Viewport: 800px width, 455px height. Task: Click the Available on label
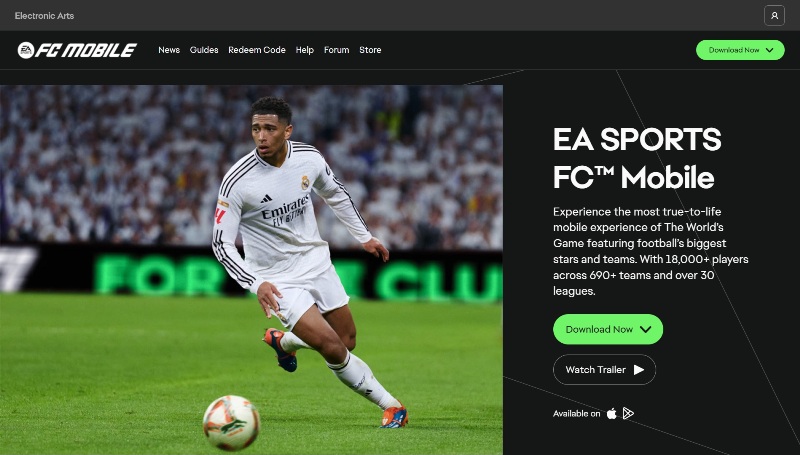[577, 414]
